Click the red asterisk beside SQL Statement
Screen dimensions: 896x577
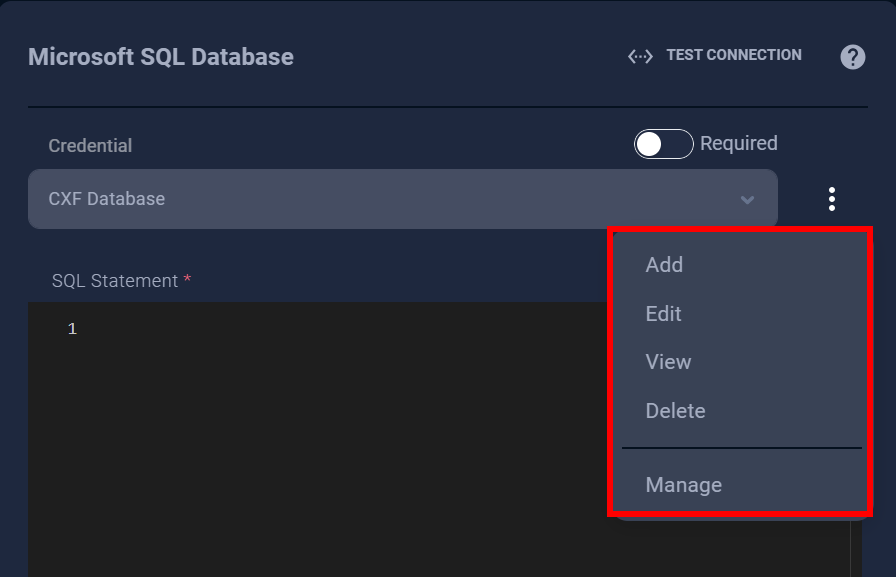coord(187,280)
